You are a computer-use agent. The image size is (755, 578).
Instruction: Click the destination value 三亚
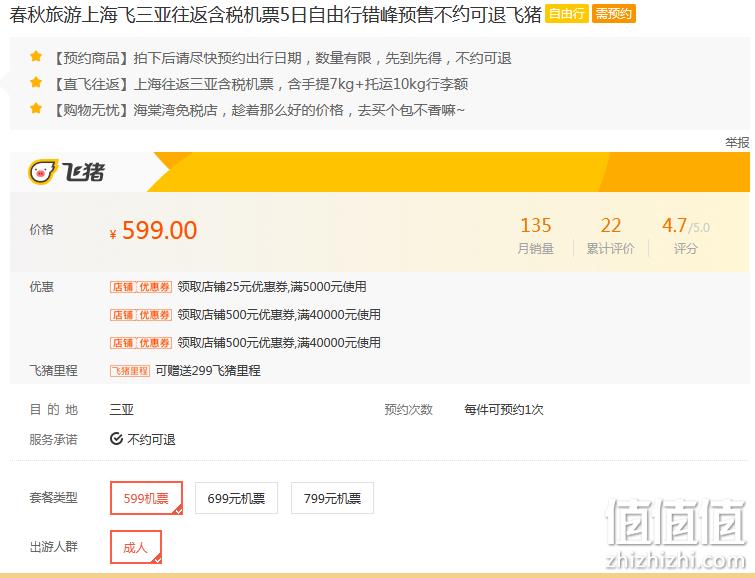click(x=122, y=410)
